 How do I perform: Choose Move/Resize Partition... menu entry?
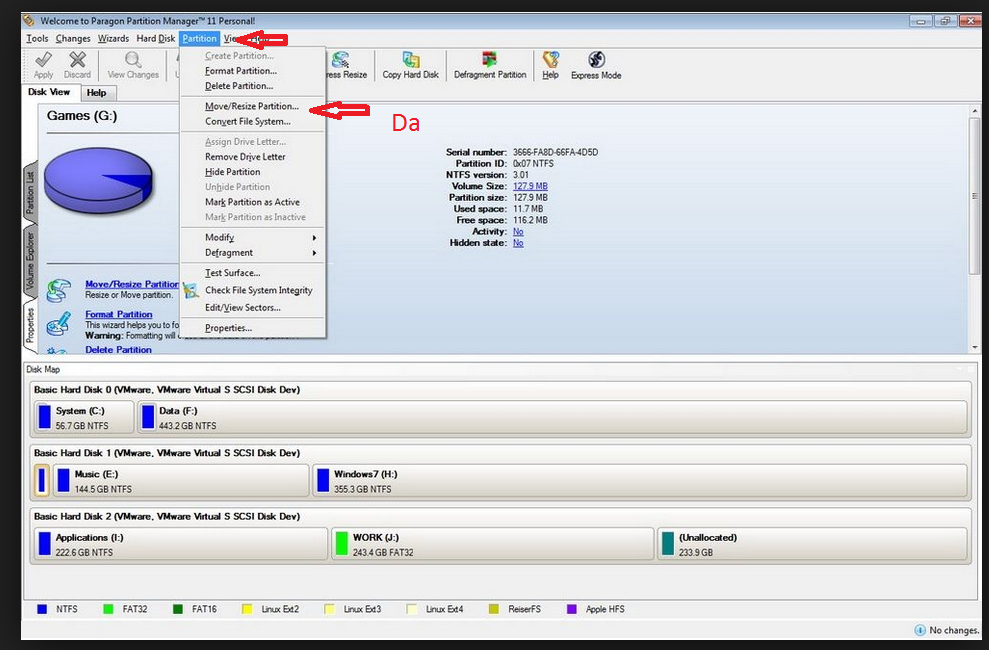point(253,106)
